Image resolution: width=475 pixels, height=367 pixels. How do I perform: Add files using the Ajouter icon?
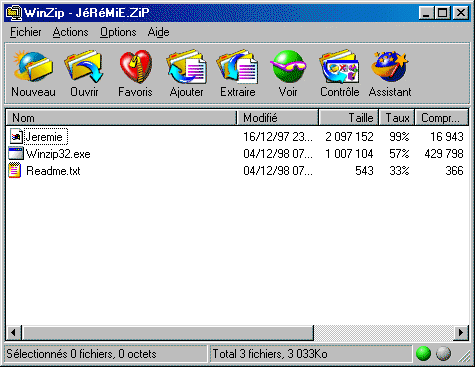click(x=186, y=67)
